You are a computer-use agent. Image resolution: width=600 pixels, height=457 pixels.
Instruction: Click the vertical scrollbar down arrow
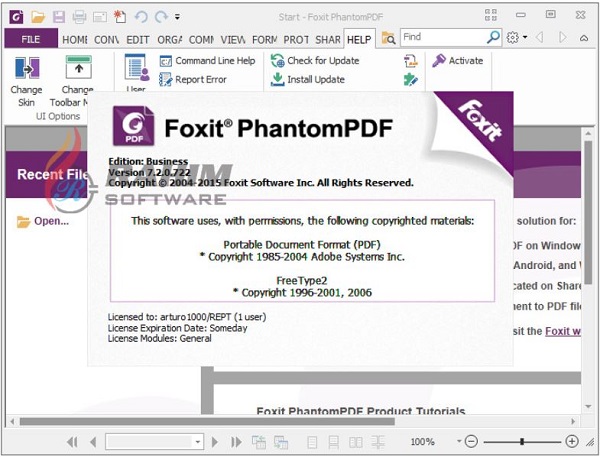[x=588, y=406]
